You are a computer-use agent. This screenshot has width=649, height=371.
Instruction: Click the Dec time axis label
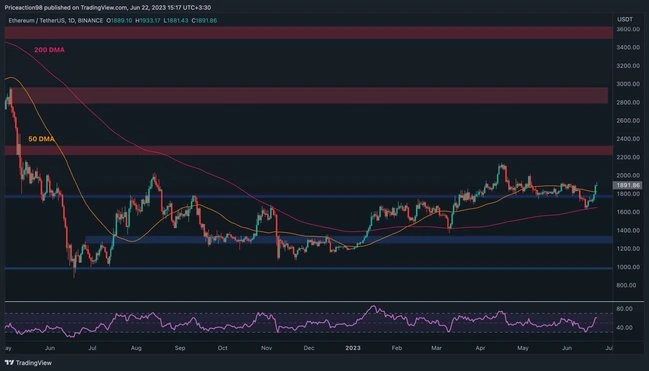click(x=309, y=348)
